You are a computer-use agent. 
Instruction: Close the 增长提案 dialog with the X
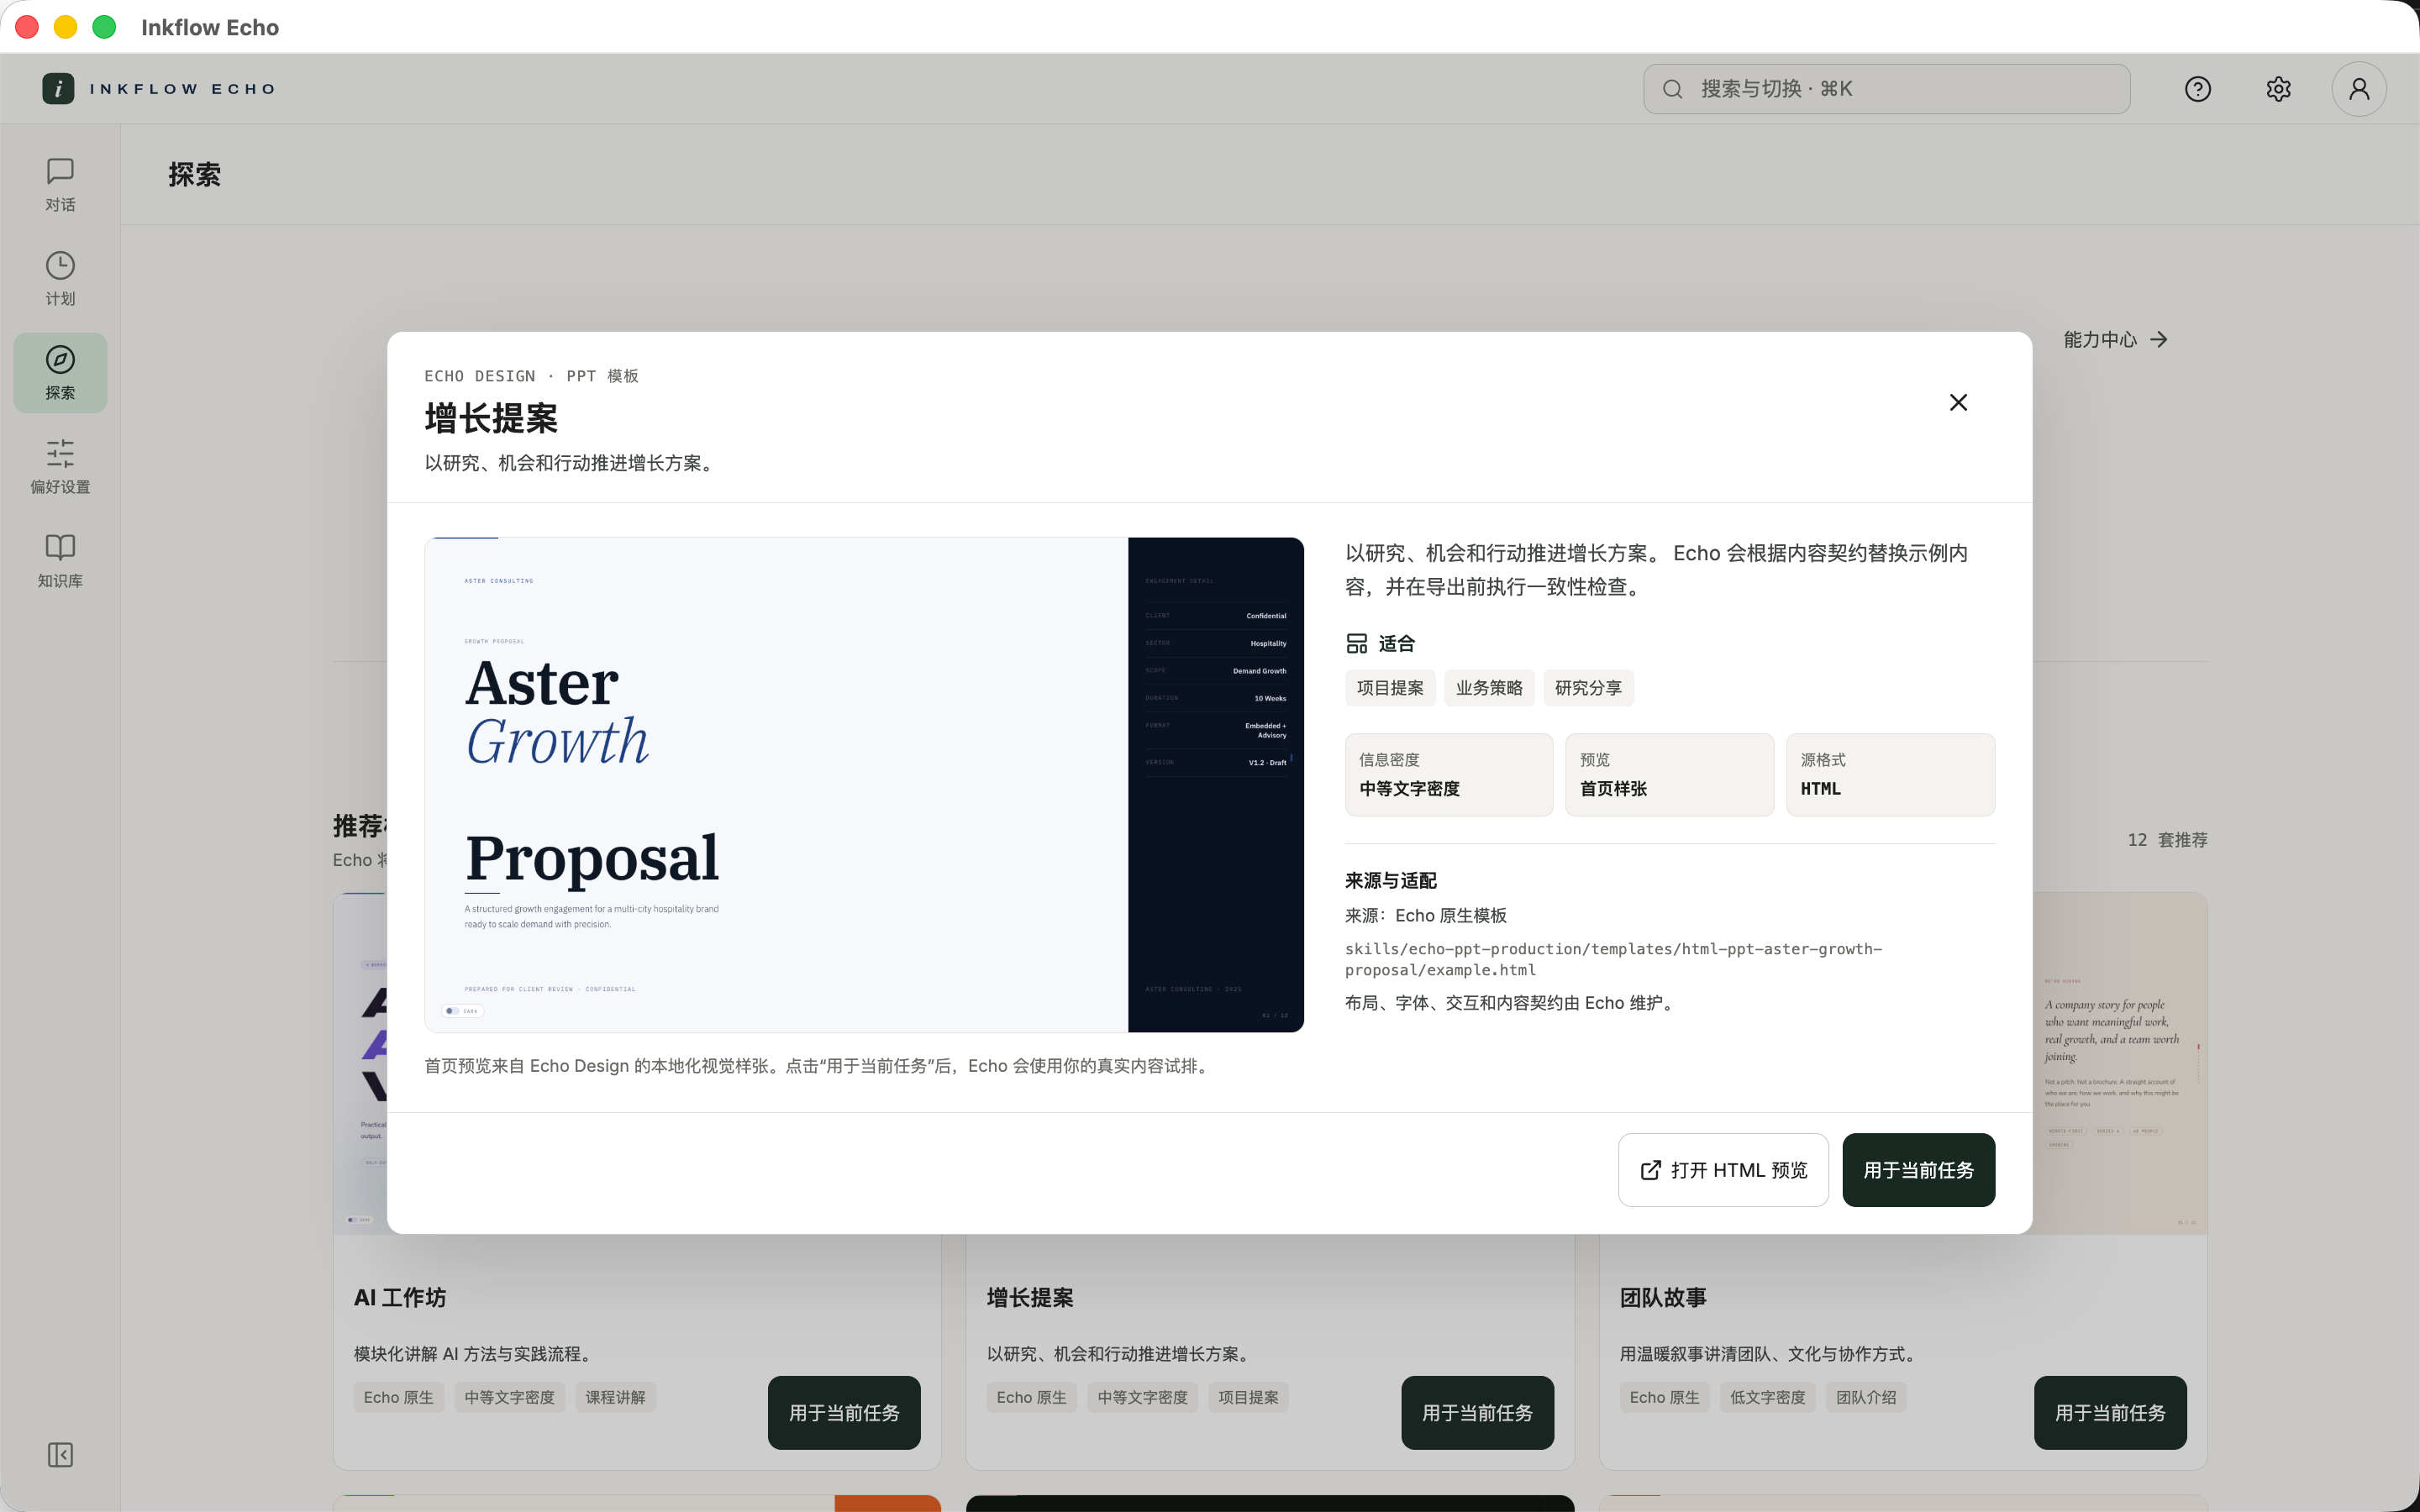[x=1958, y=402]
